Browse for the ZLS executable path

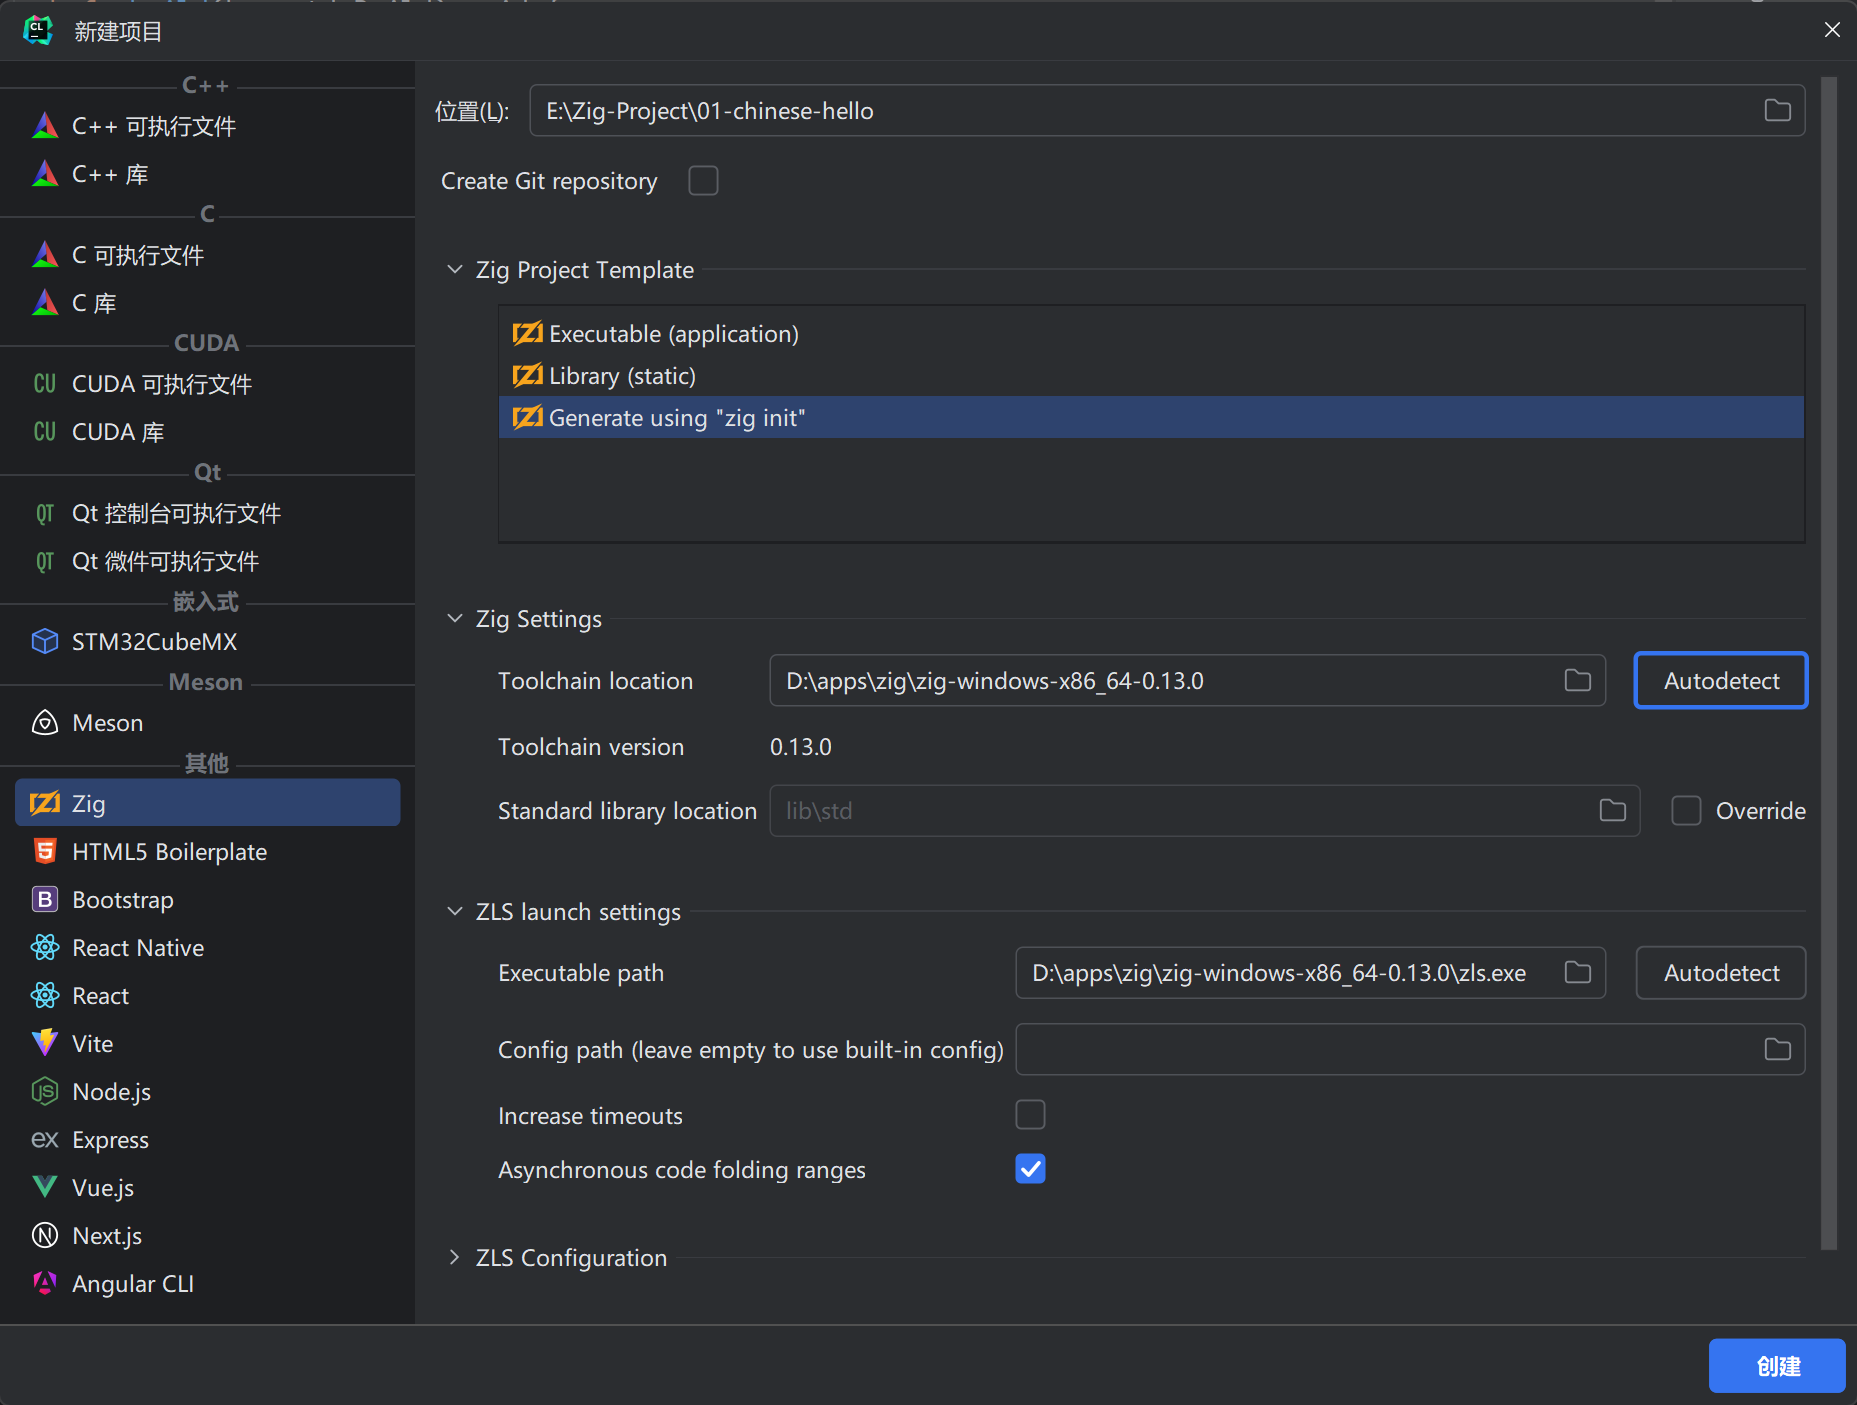click(x=1577, y=973)
